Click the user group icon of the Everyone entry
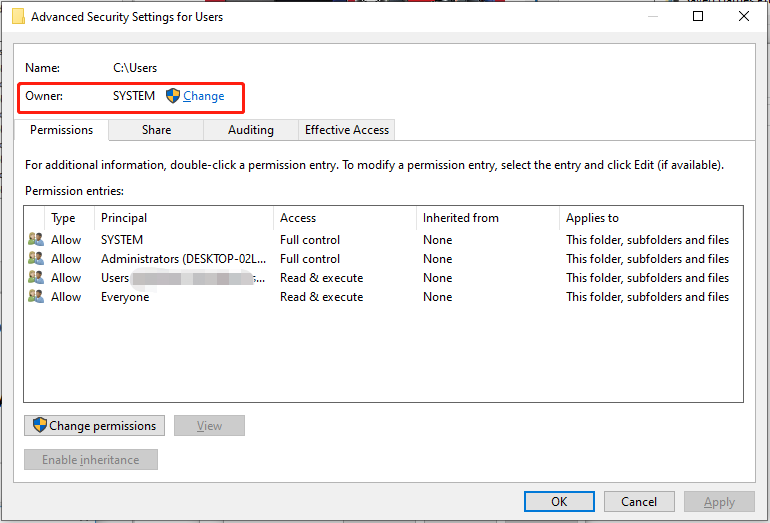770x523 pixels. 36,297
